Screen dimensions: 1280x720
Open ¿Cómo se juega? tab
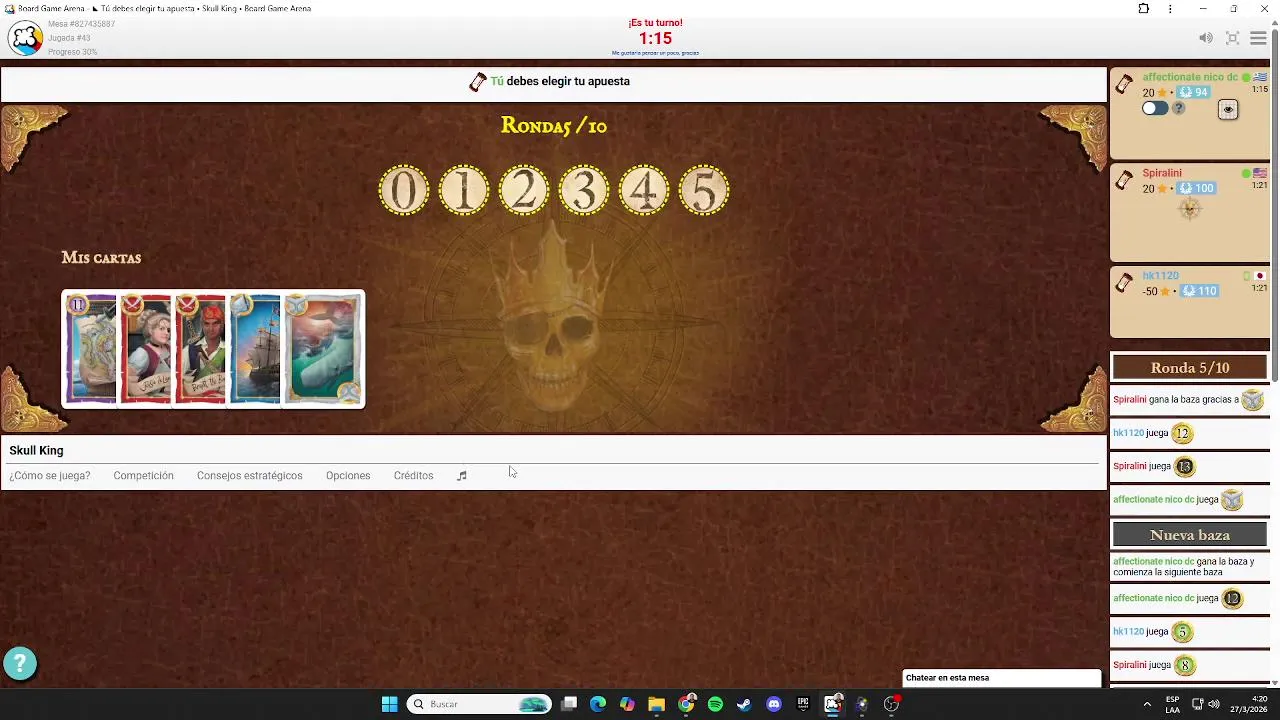[x=50, y=476]
